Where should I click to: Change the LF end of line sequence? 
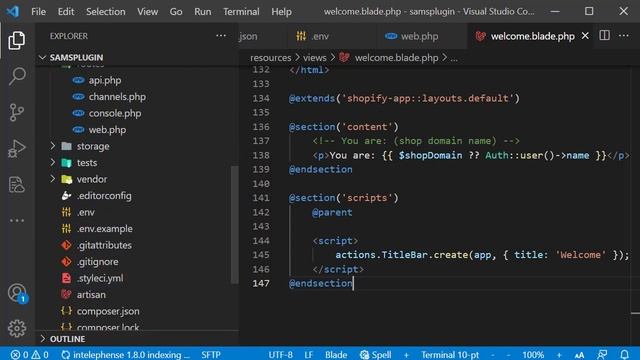[x=309, y=355]
